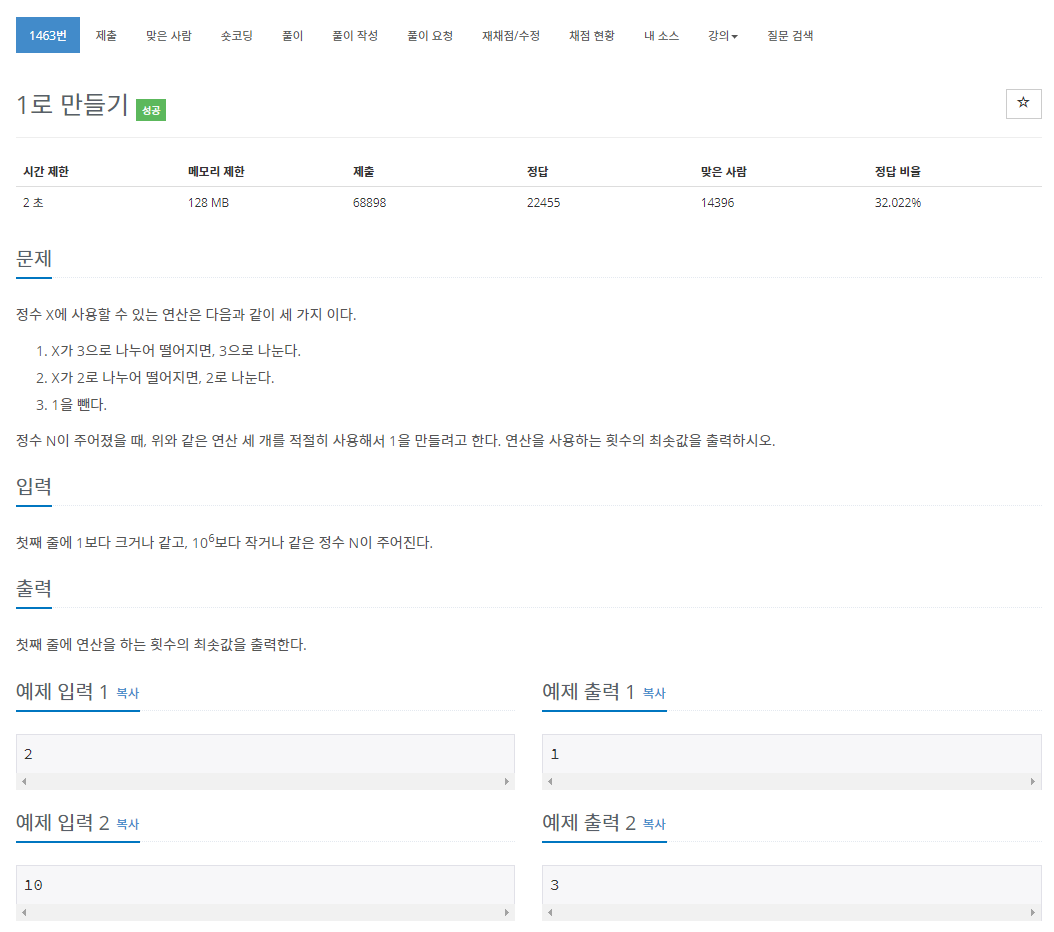Click the 맞은 사람 column header in table

(x=723, y=171)
